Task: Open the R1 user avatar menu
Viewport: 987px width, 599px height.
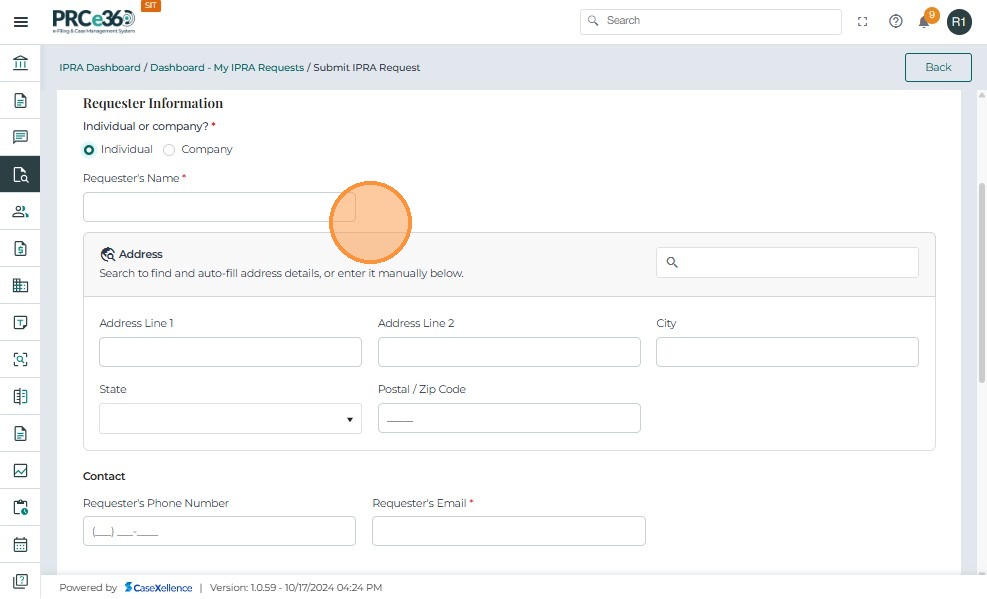Action: tap(959, 21)
